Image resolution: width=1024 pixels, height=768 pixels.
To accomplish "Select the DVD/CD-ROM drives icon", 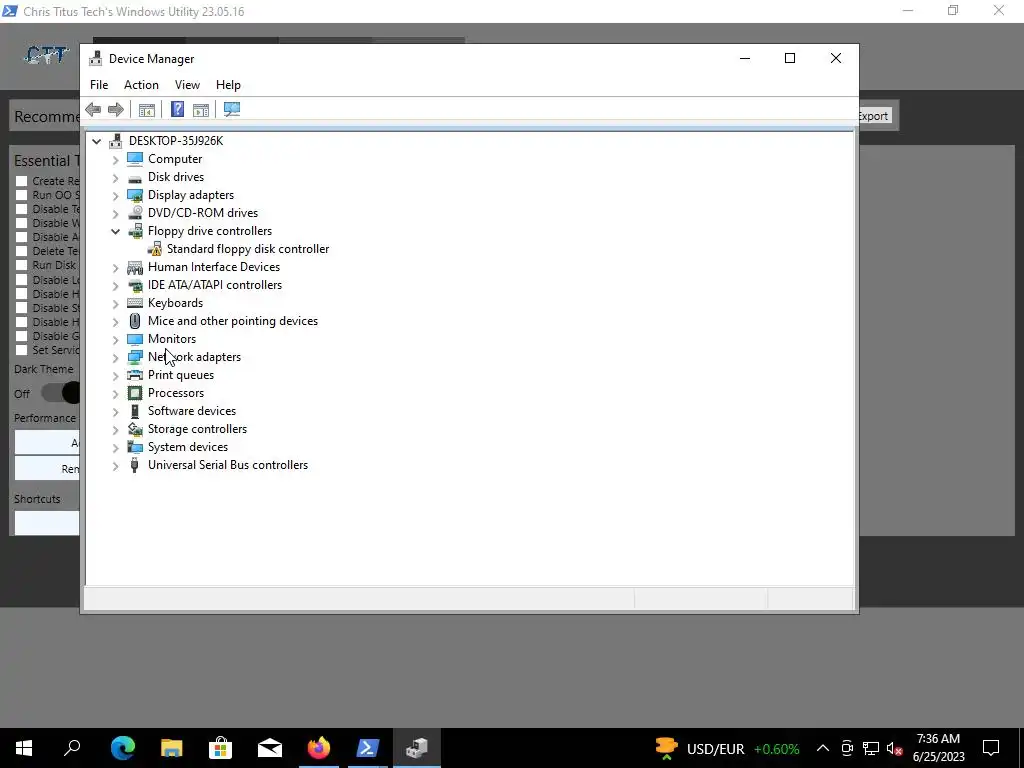I will 135,213.
